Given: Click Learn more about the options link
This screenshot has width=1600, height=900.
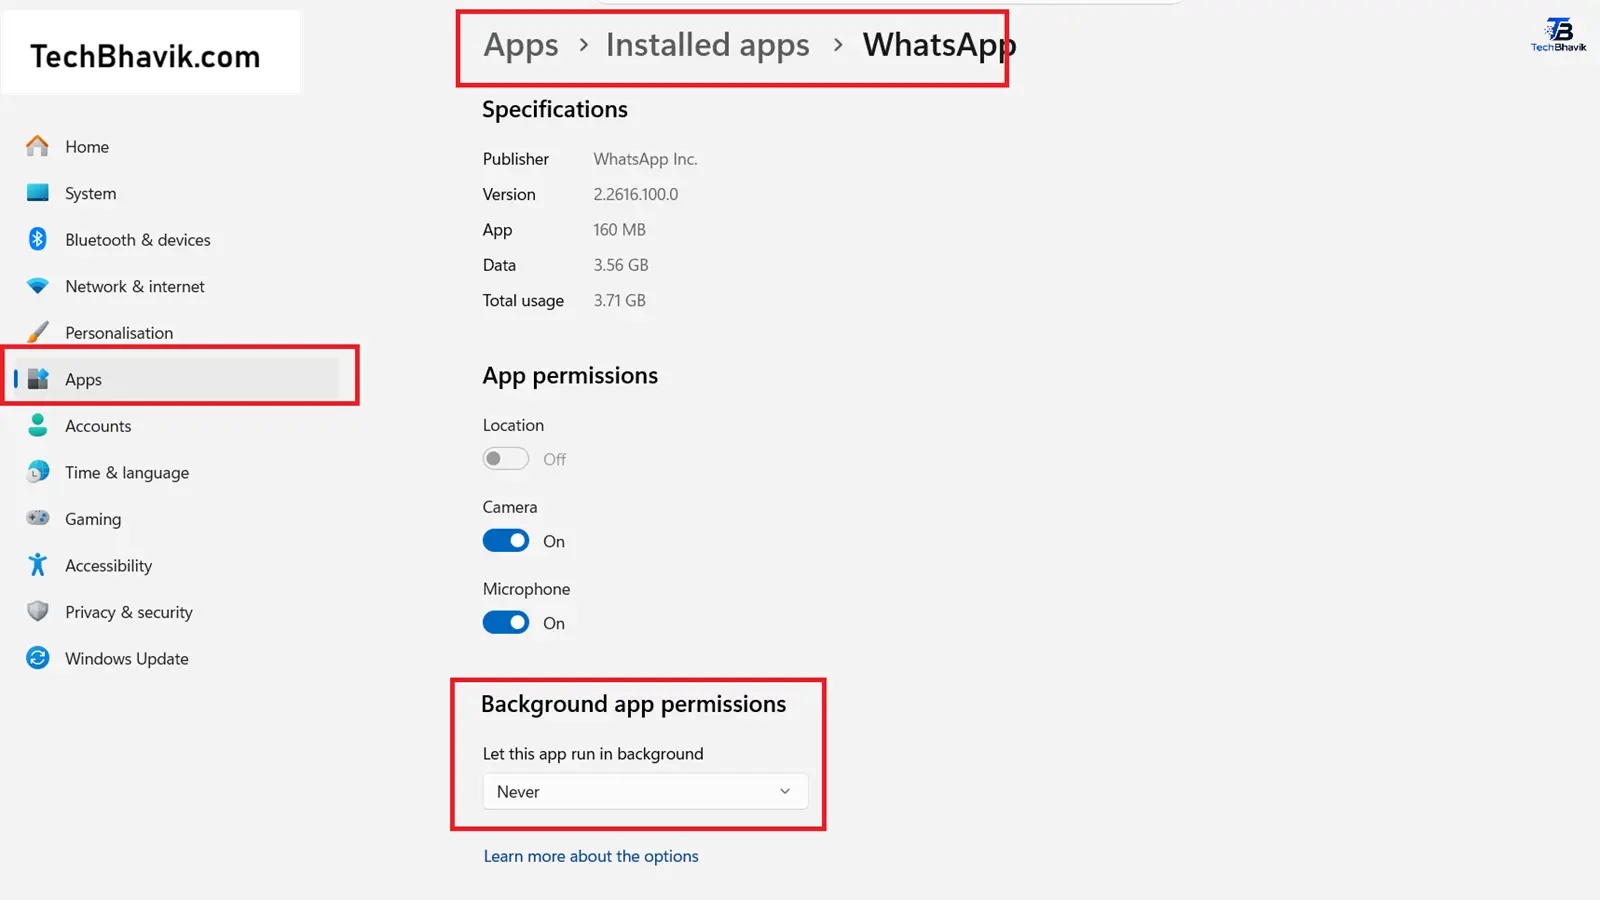Looking at the screenshot, I should tap(591, 856).
